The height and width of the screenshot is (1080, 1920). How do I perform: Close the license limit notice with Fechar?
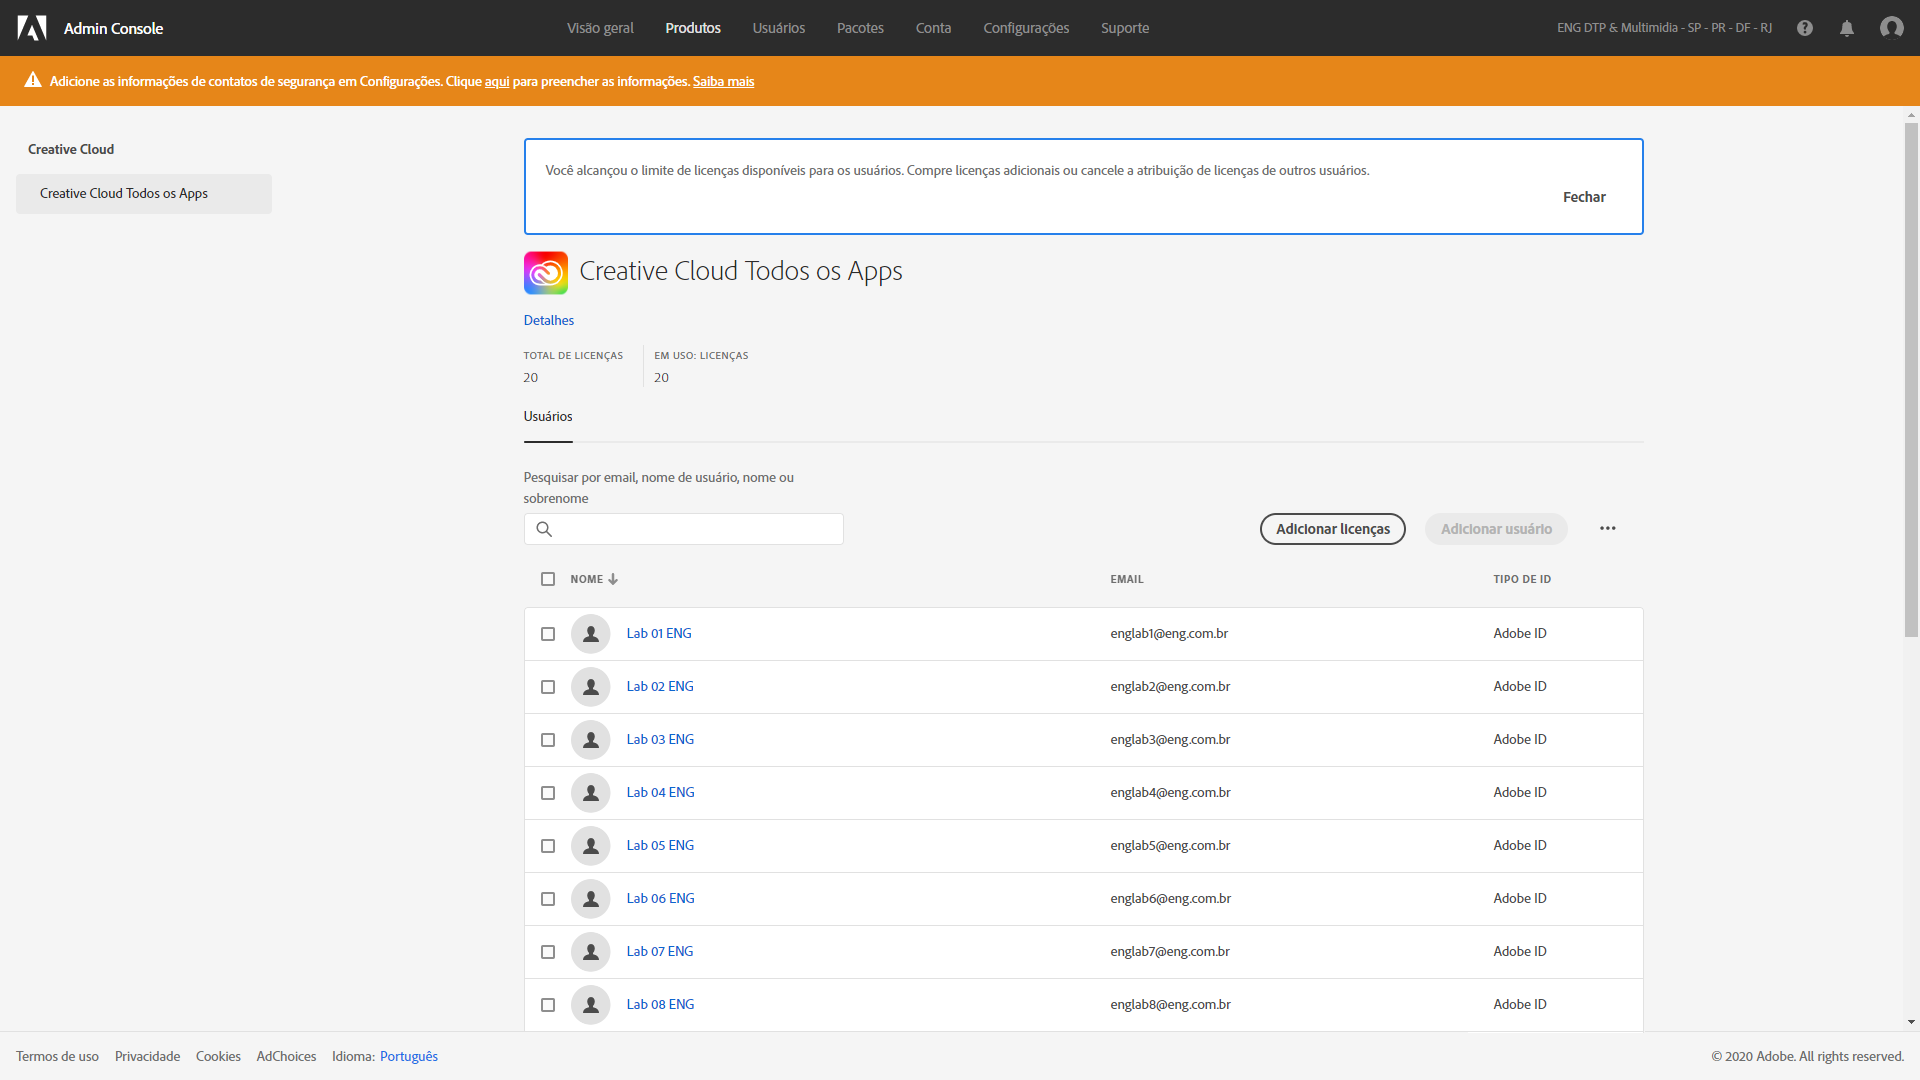click(1584, 197)
